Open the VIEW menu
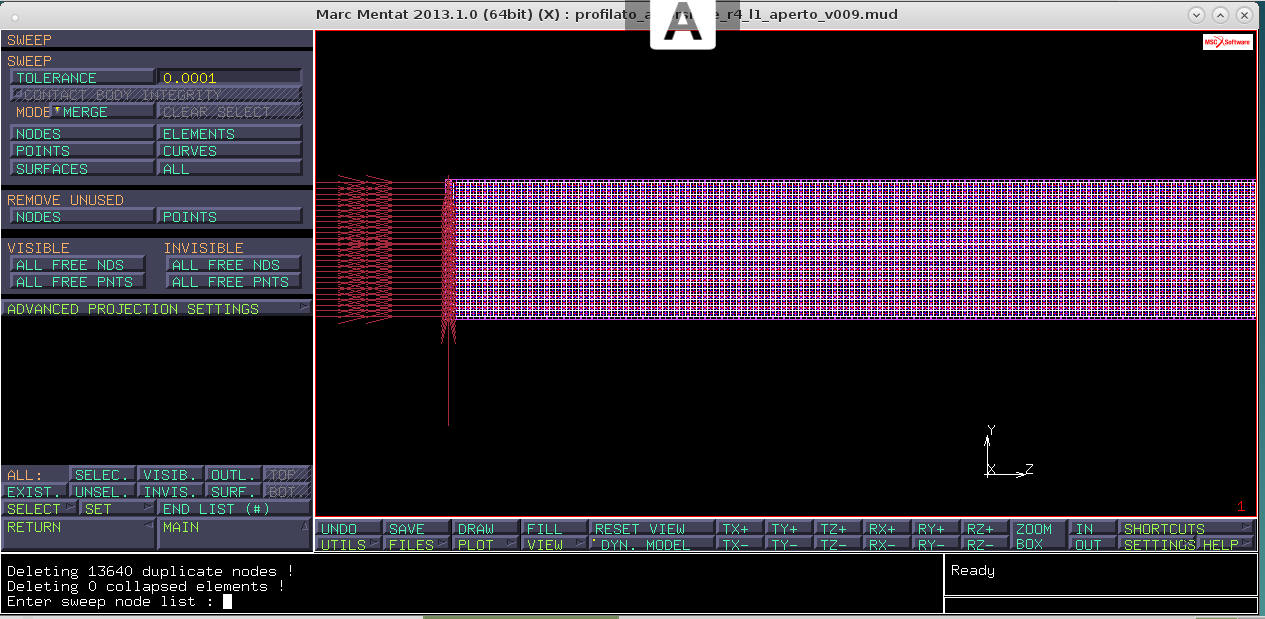Viewport: 1265px width, 619px height. point(555,545)
